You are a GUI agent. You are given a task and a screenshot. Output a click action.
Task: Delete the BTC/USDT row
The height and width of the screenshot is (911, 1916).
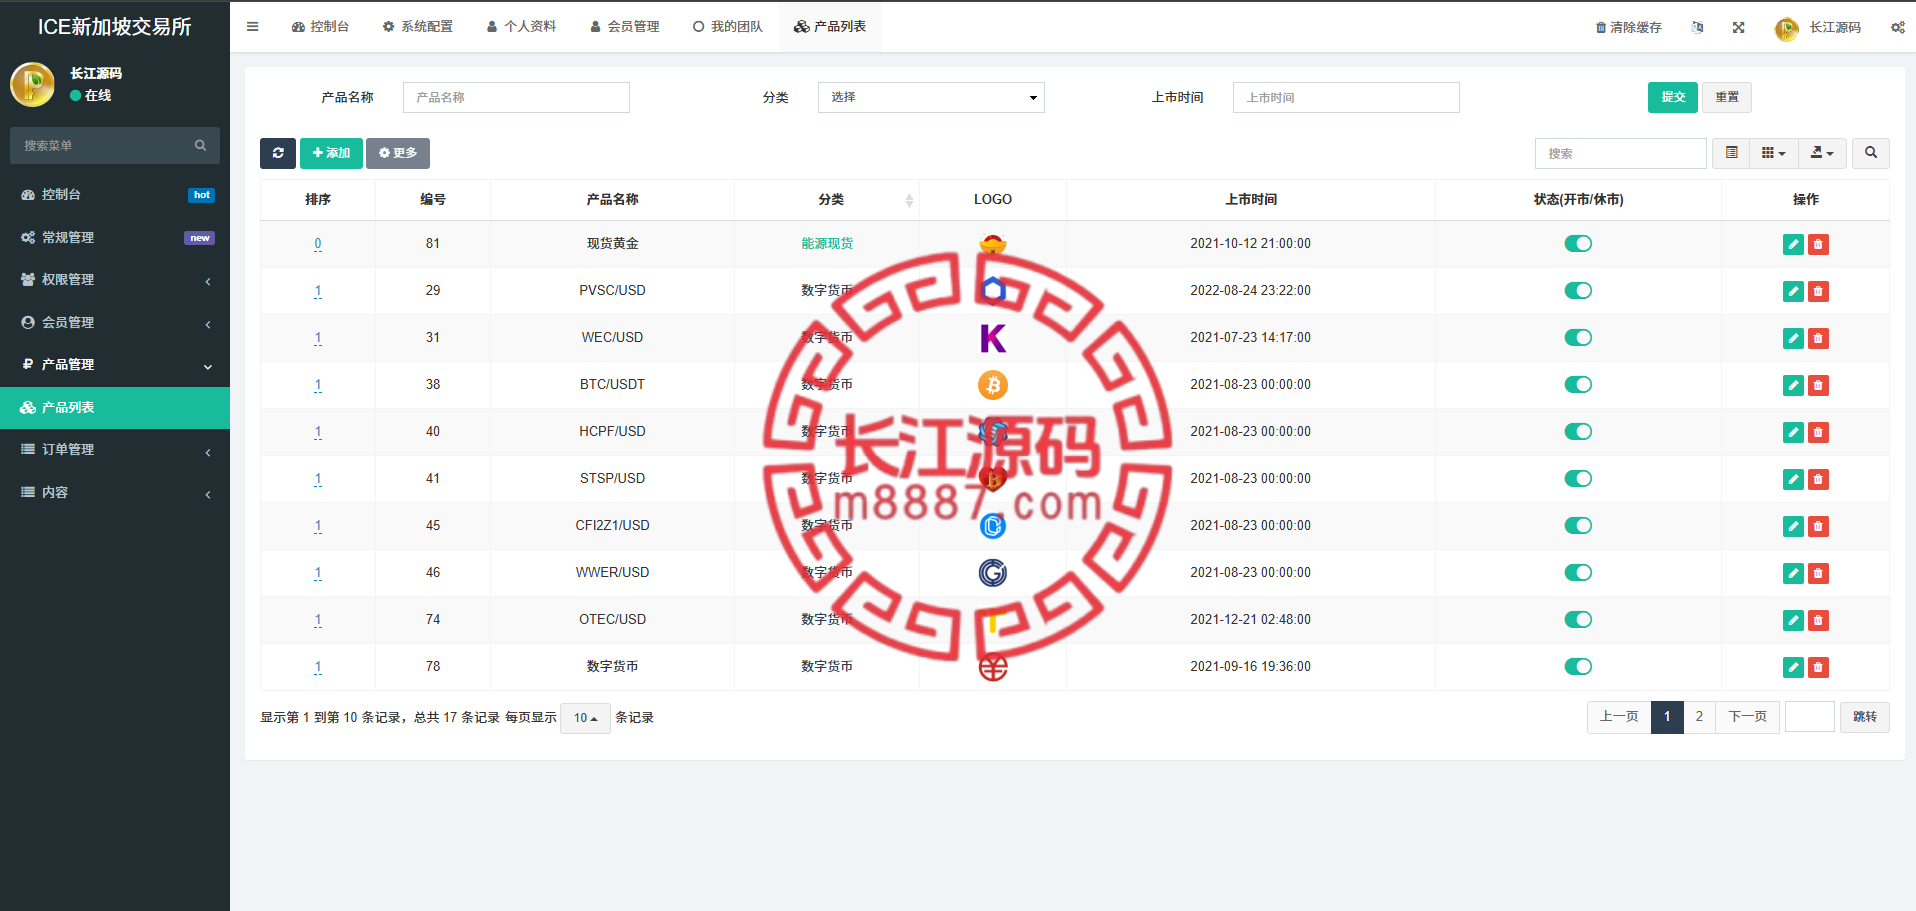(x=1818, y=385)
